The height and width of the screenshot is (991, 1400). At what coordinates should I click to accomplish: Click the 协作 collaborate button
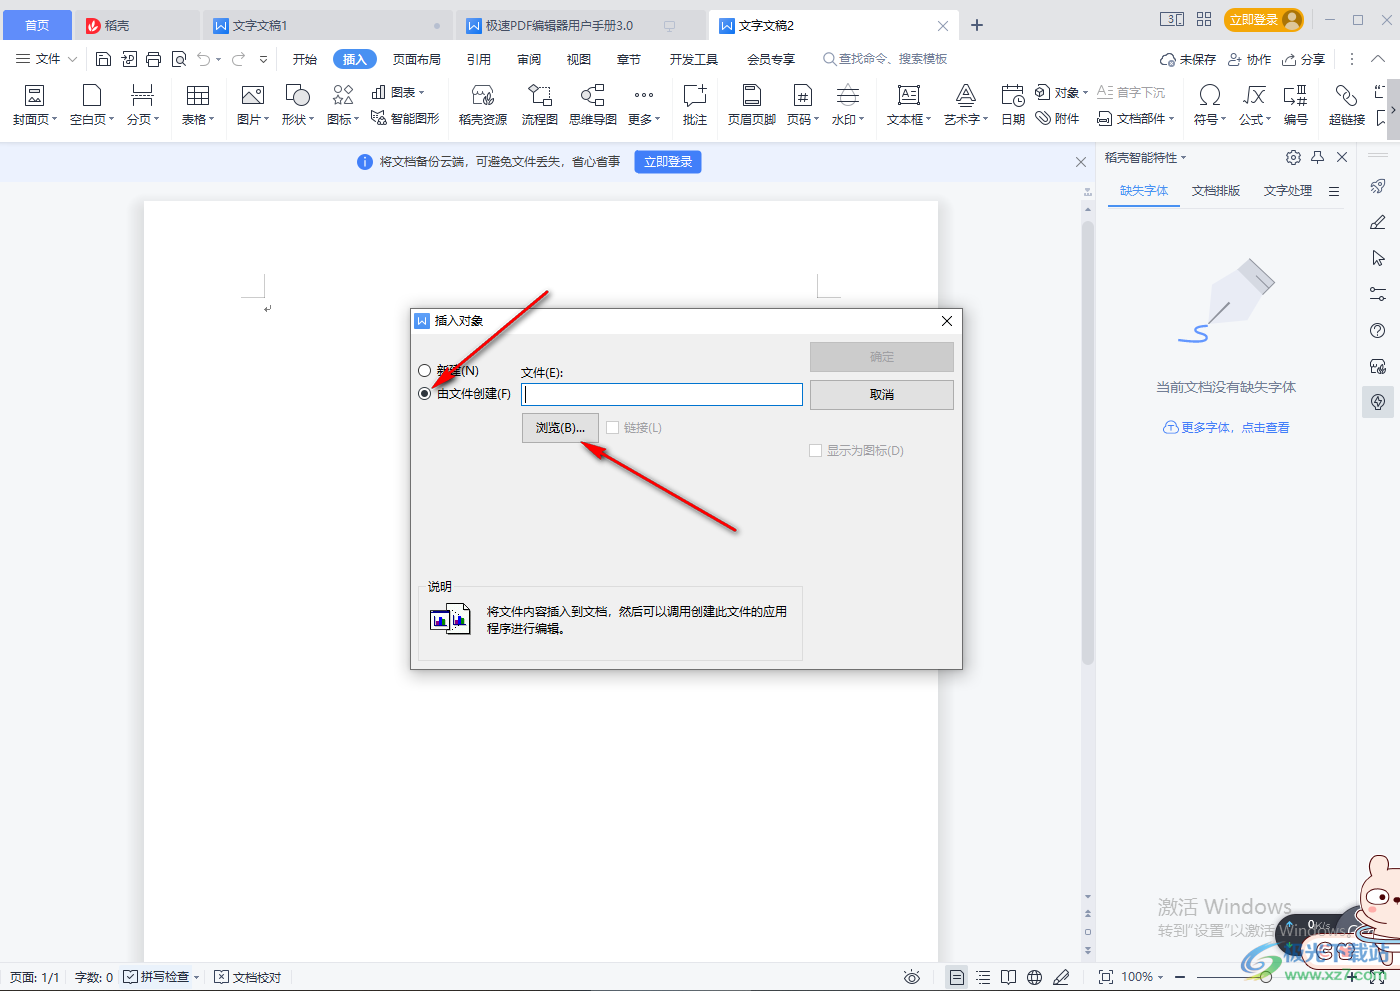point(1250,59)
